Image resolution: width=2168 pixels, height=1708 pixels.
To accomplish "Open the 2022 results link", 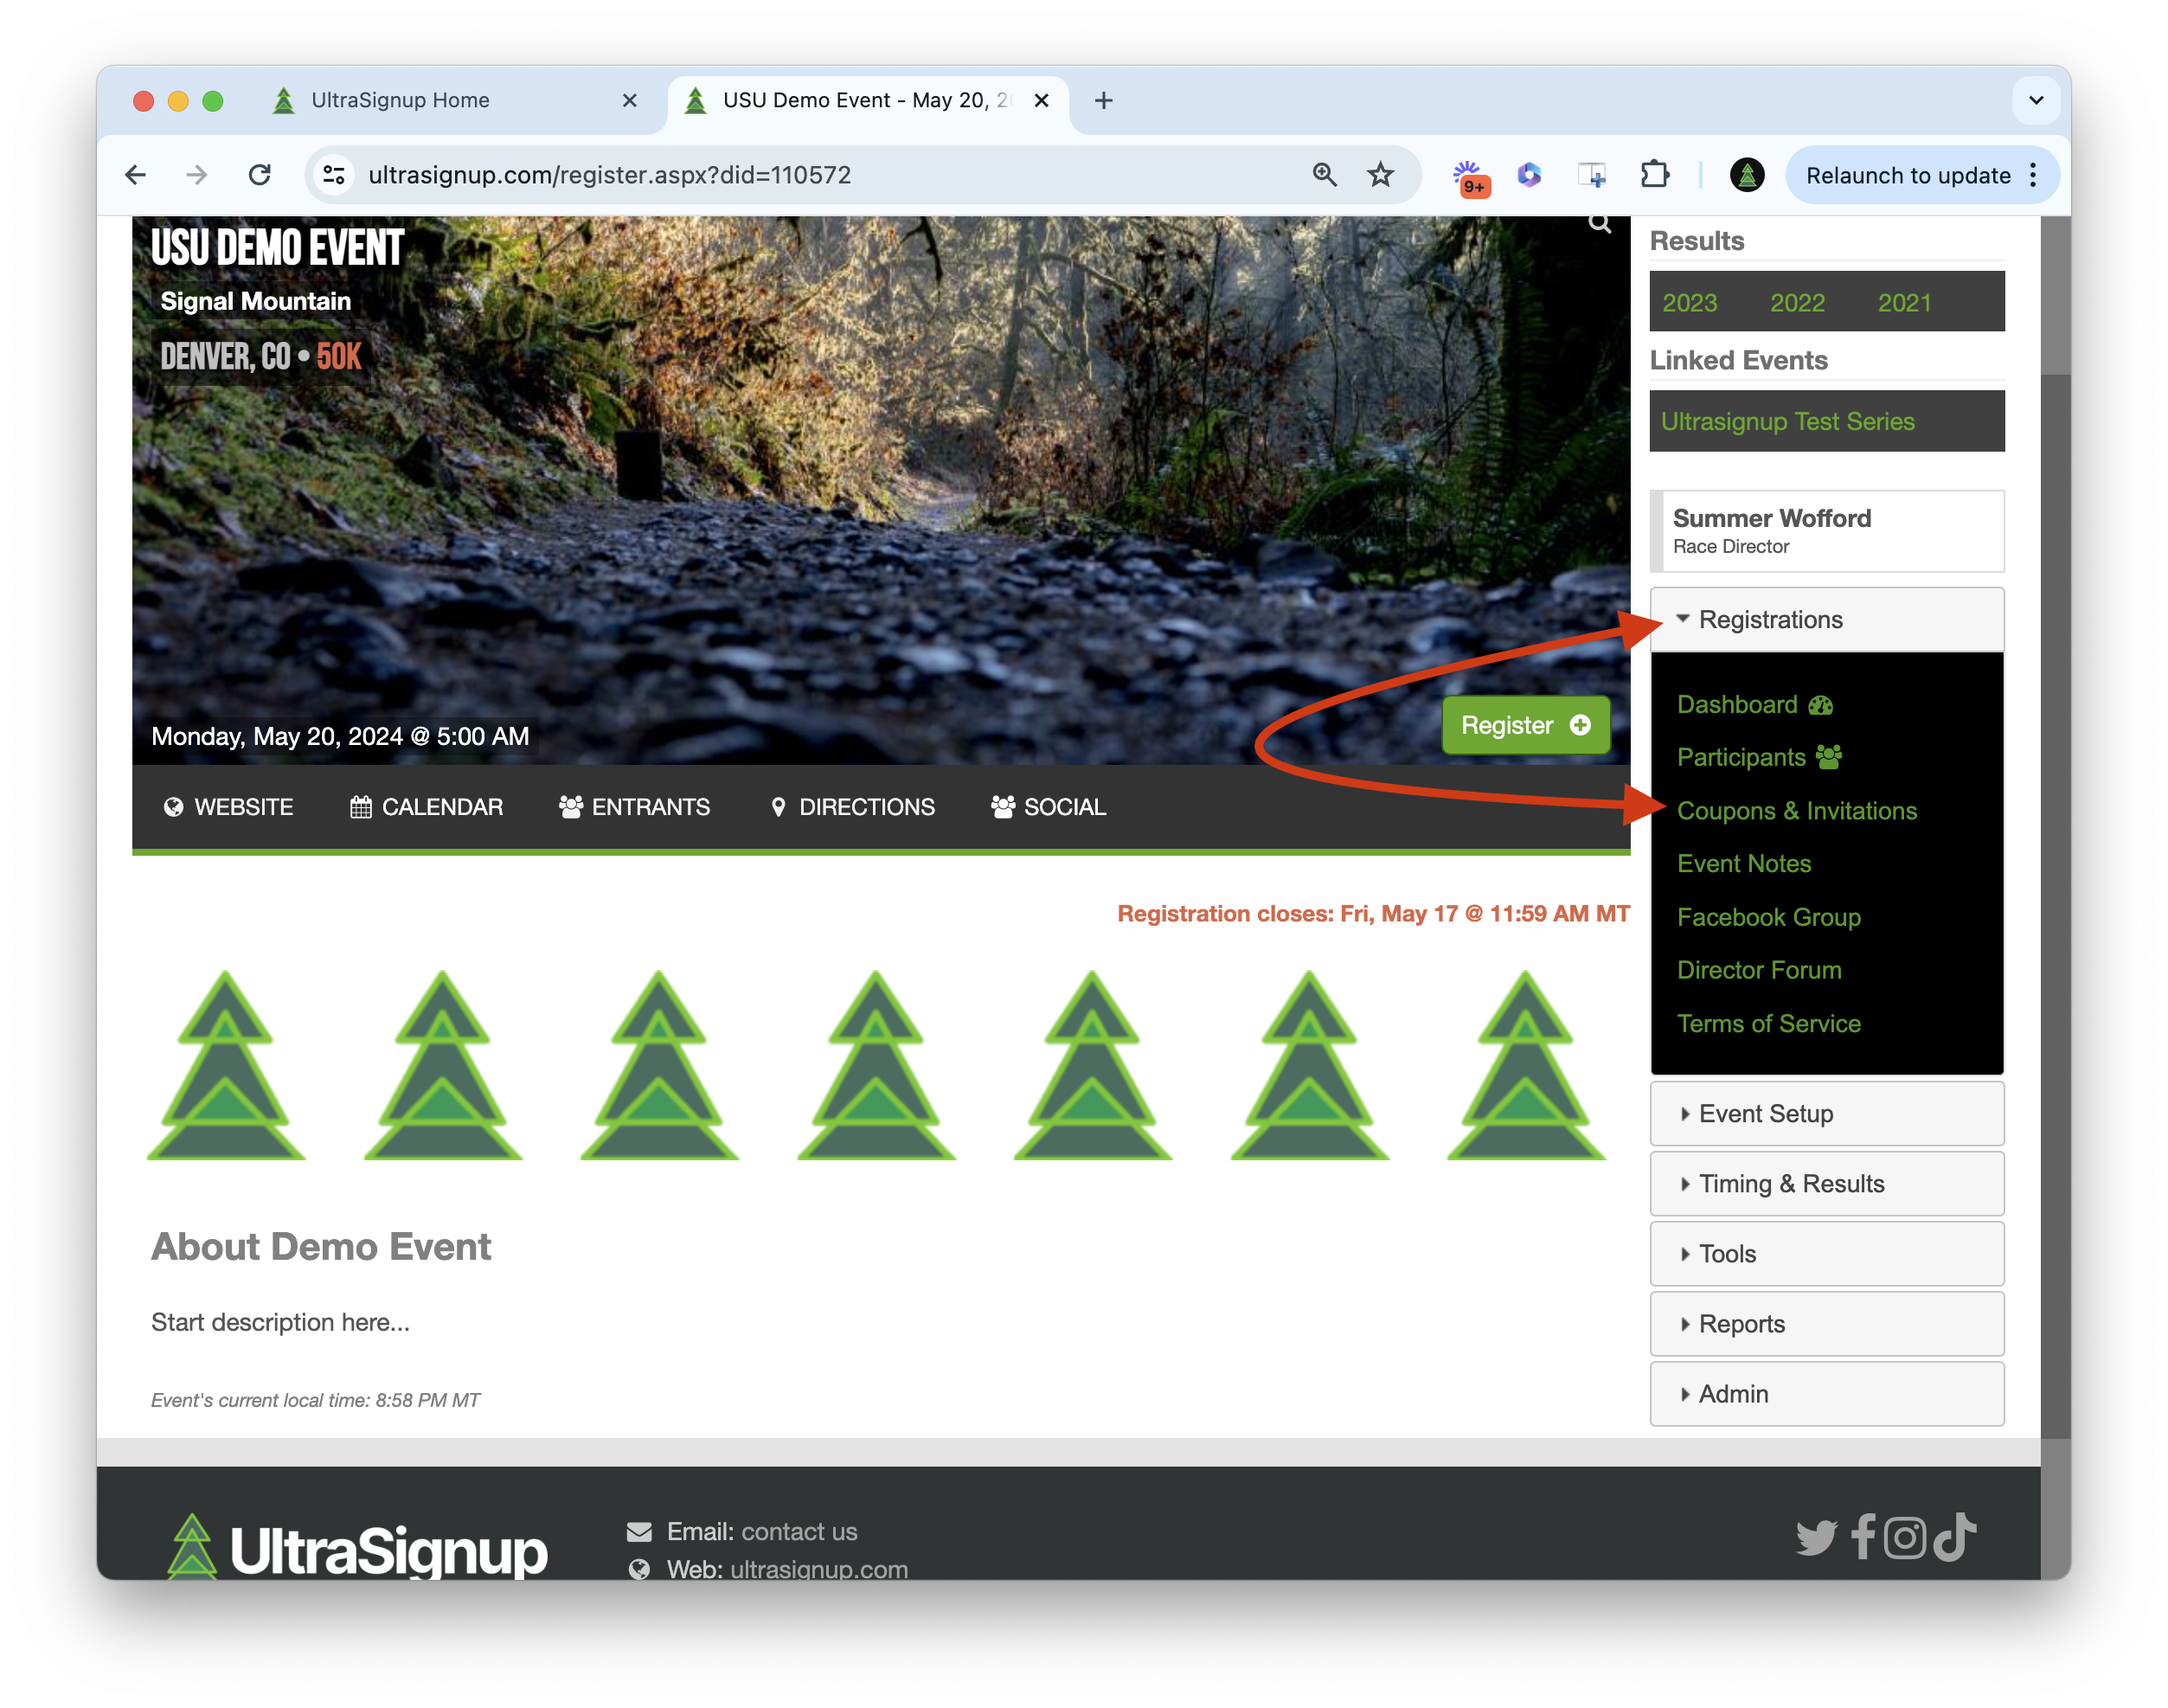I will [1797, 302].
